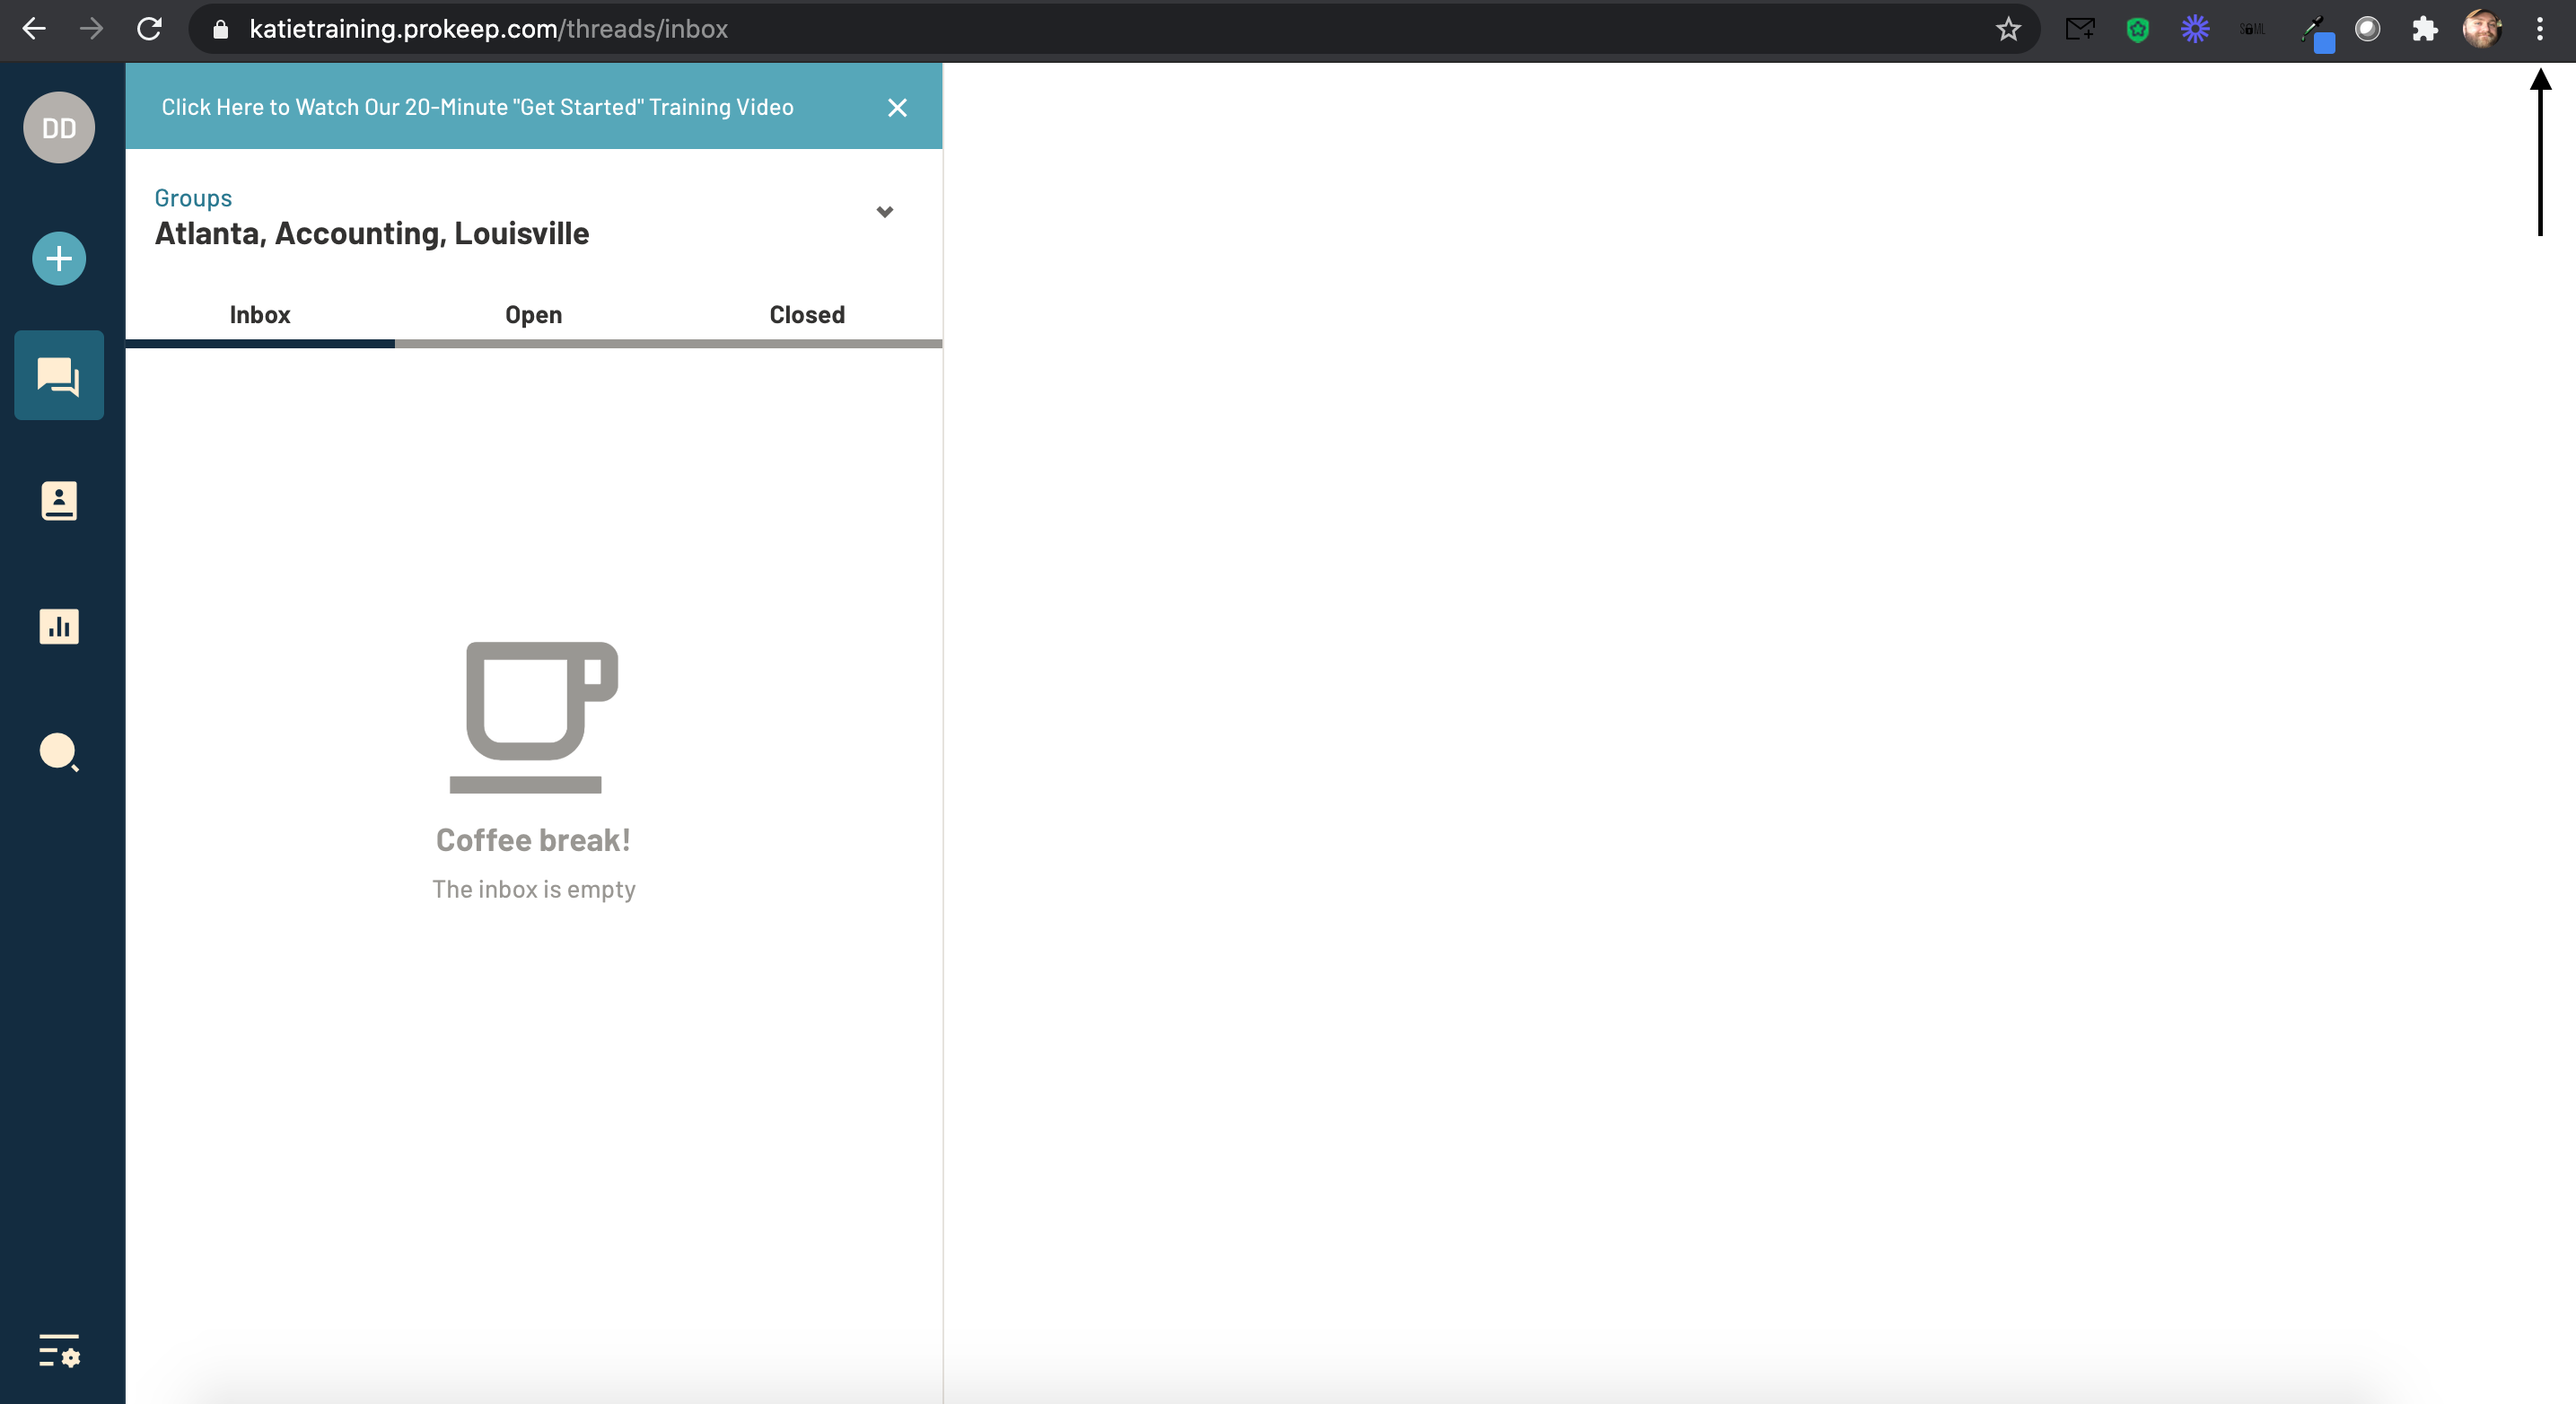Bookmark page with star icon
Image resolution: width=2576 pixels, height=1404 pixels.
tap(2008, 29)
